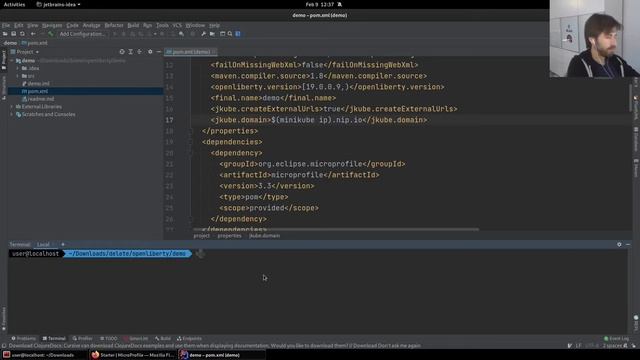The width and height of the screenshot is (640, 360).
Task: Open the Edit menu
Action: 19,25
